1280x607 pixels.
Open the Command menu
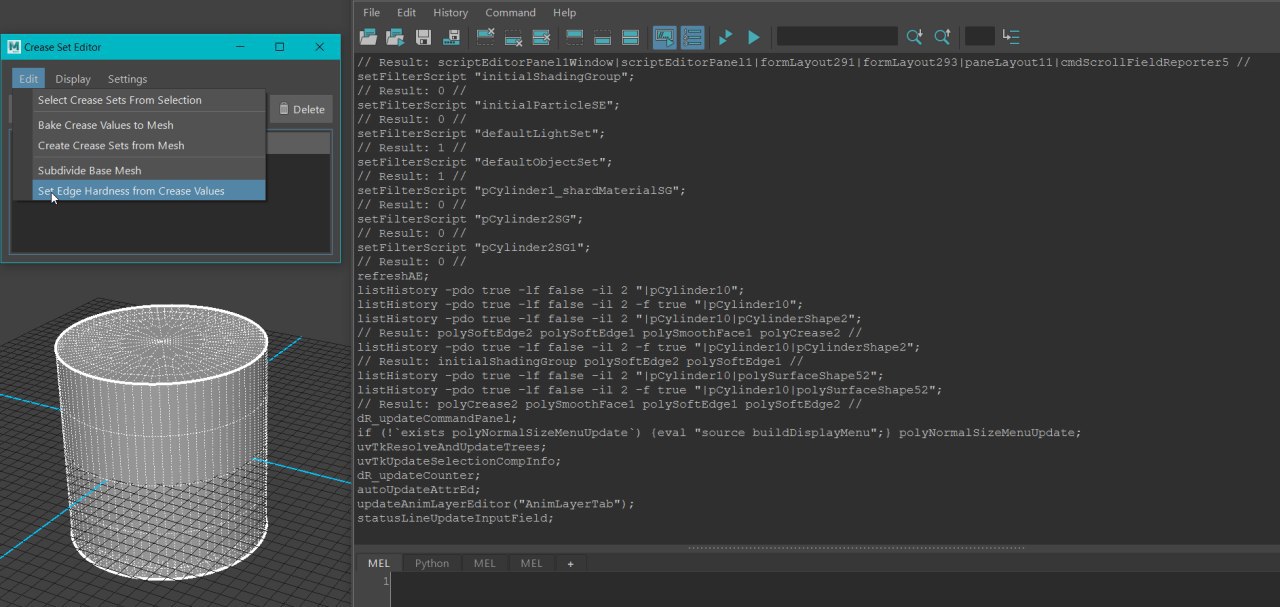coord(510,13)
